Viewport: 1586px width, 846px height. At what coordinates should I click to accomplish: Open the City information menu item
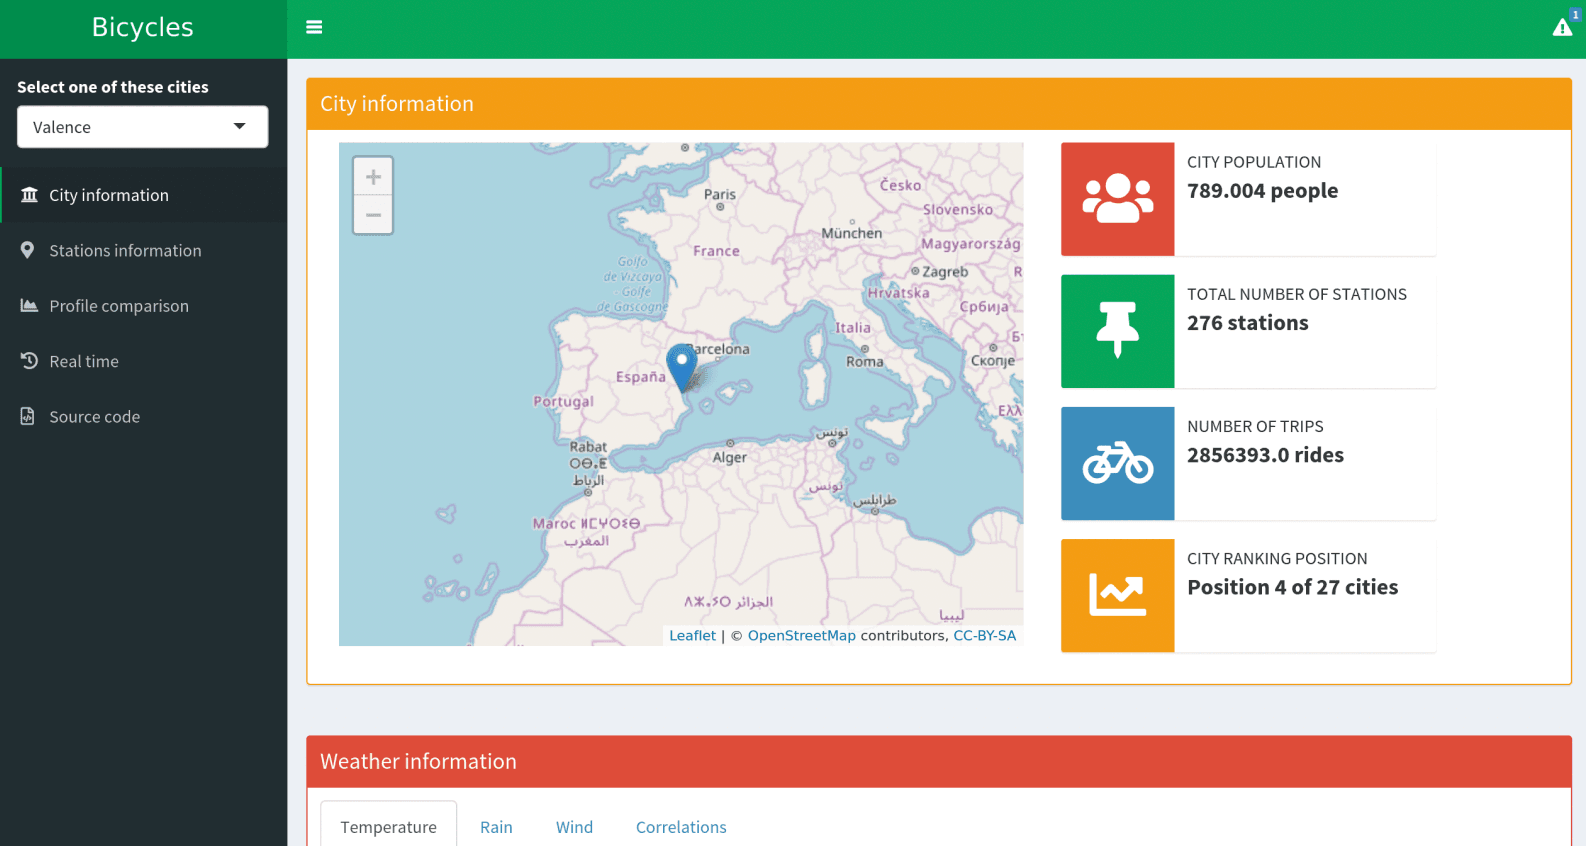pyautogui.click(x=144, y=195)
